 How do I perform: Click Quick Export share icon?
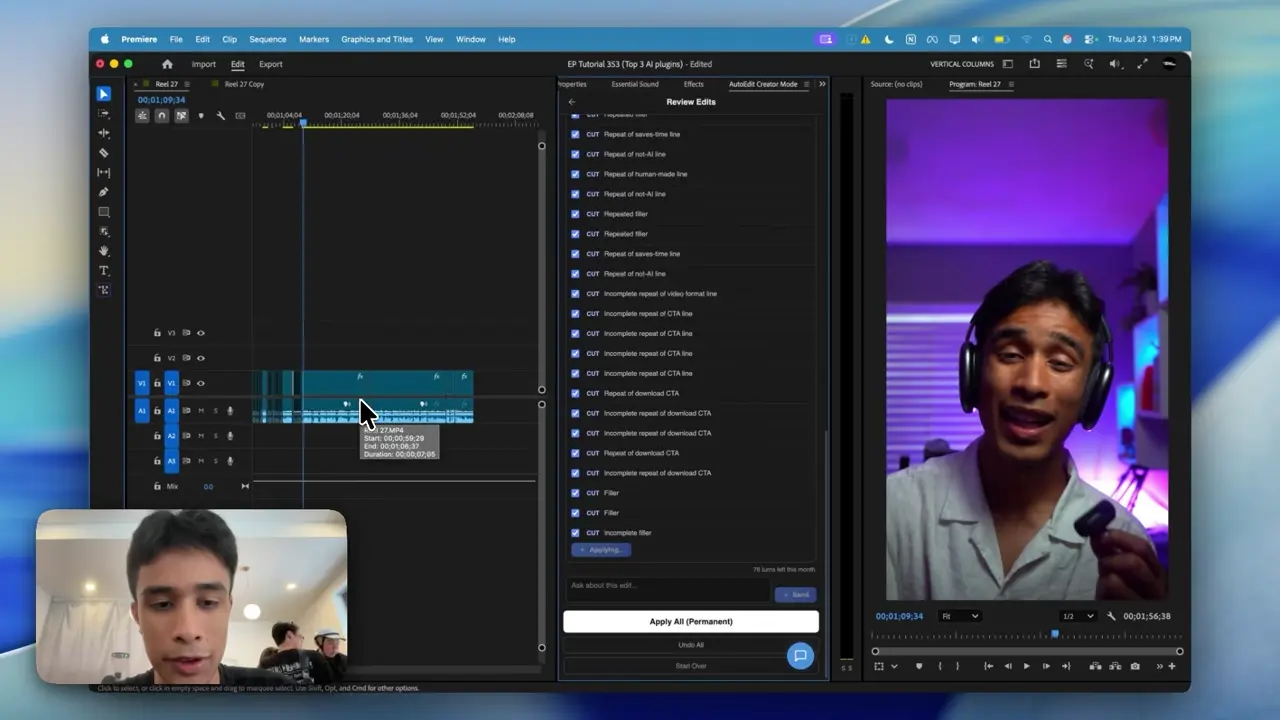click(x=1034, y=64)
